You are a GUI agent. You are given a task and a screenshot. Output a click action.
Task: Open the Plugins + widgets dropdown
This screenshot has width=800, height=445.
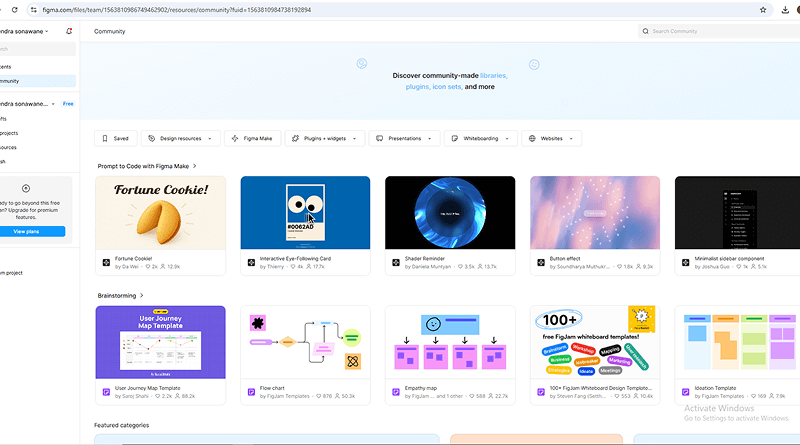[324, 138]
